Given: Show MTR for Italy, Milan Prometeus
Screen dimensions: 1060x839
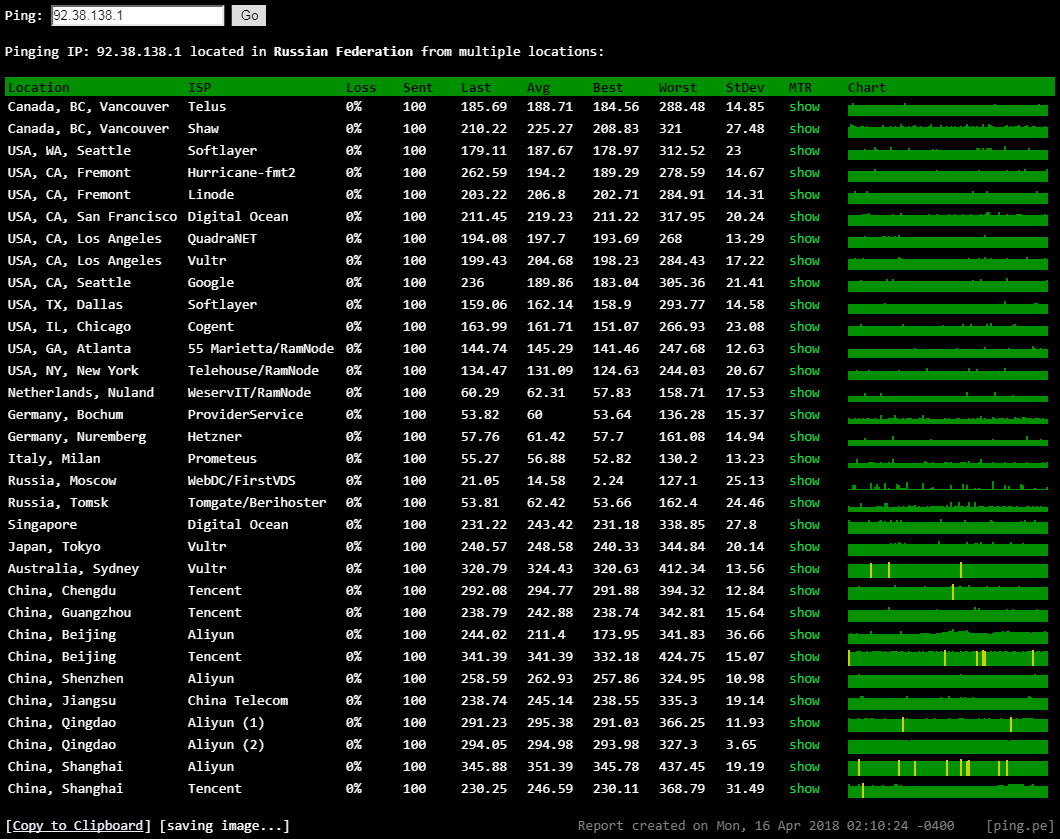Looking at the screenshot, I should click(x=804, y=459).
